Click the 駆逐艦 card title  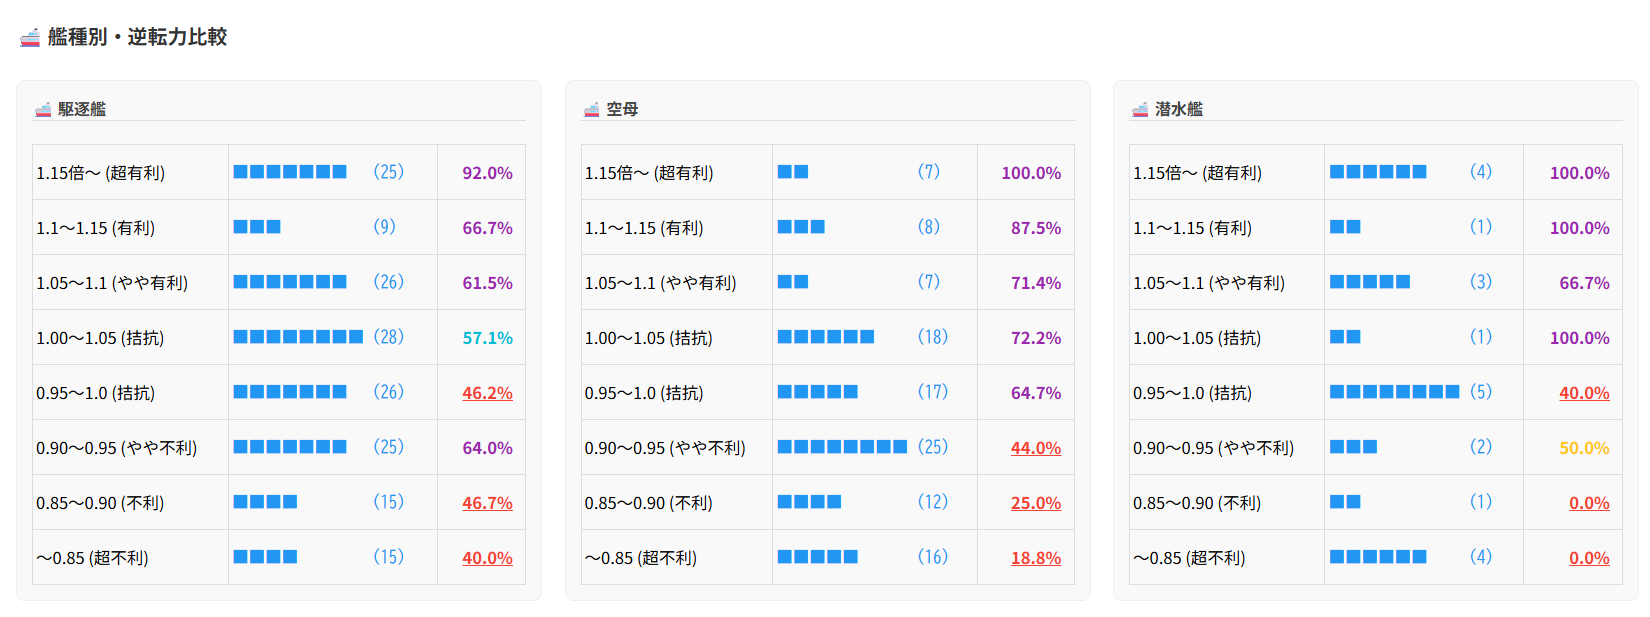[82, 109]
